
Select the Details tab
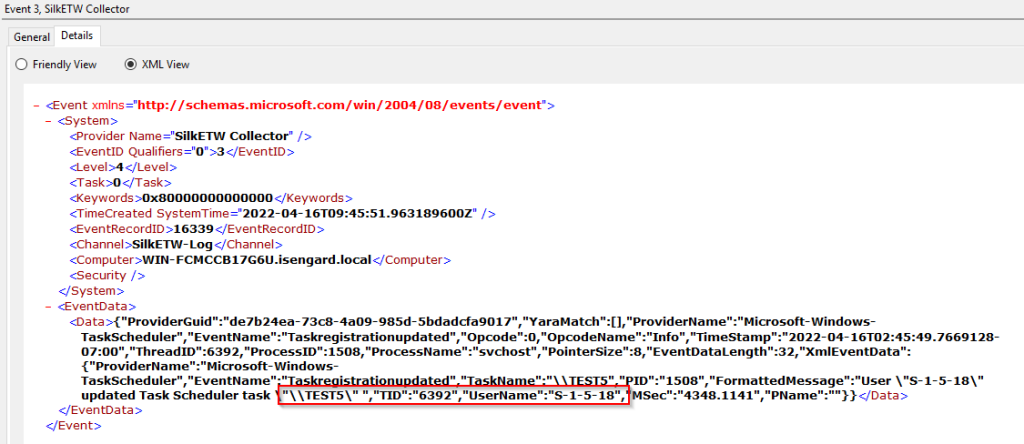(x=77, y=36)
